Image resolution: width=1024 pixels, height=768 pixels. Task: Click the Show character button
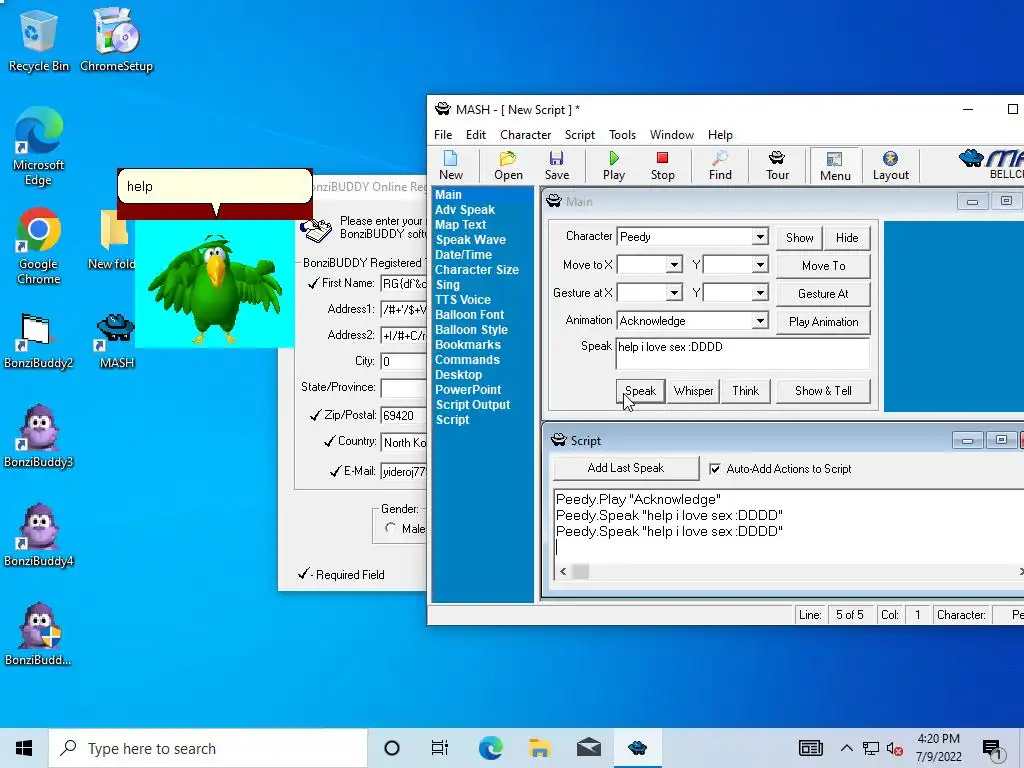tap(799, 238)
